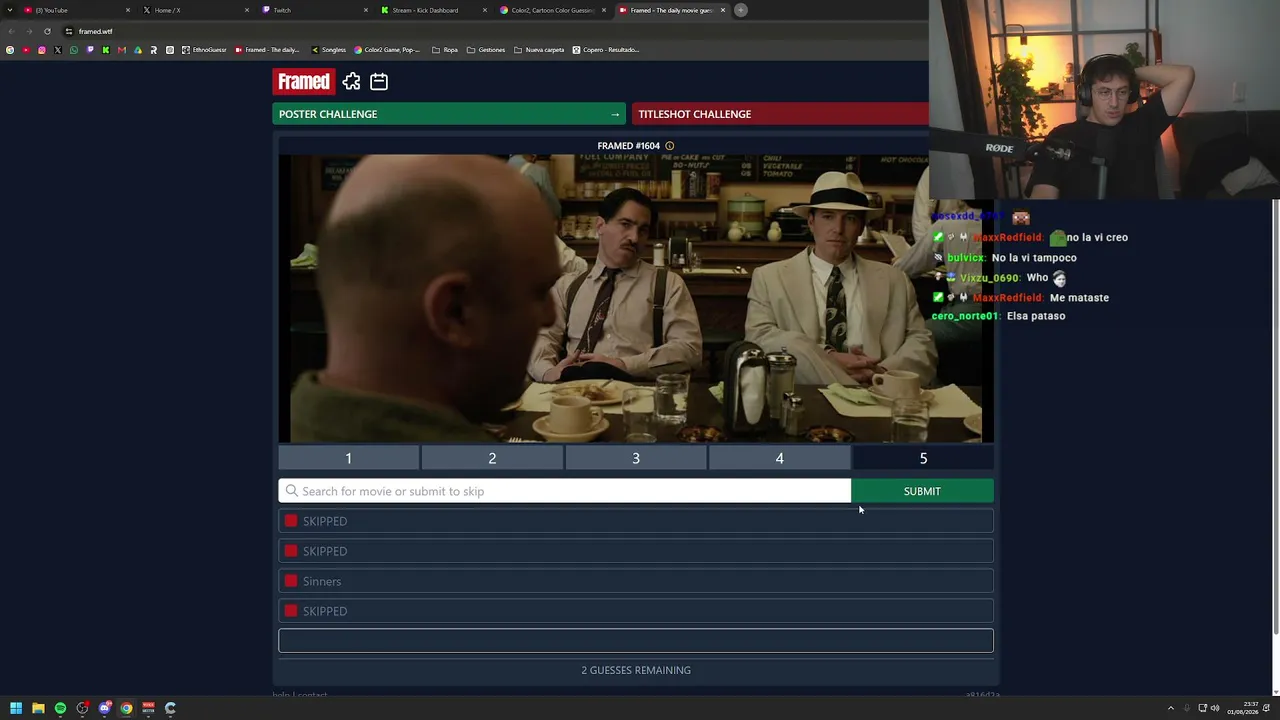Open the Kick bookmark icon

(106, 50)
